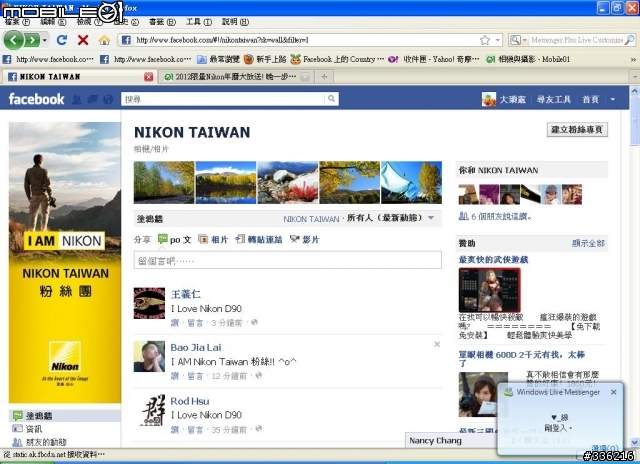
Task: Open the notifications globe icon
Action: (108, 99)
